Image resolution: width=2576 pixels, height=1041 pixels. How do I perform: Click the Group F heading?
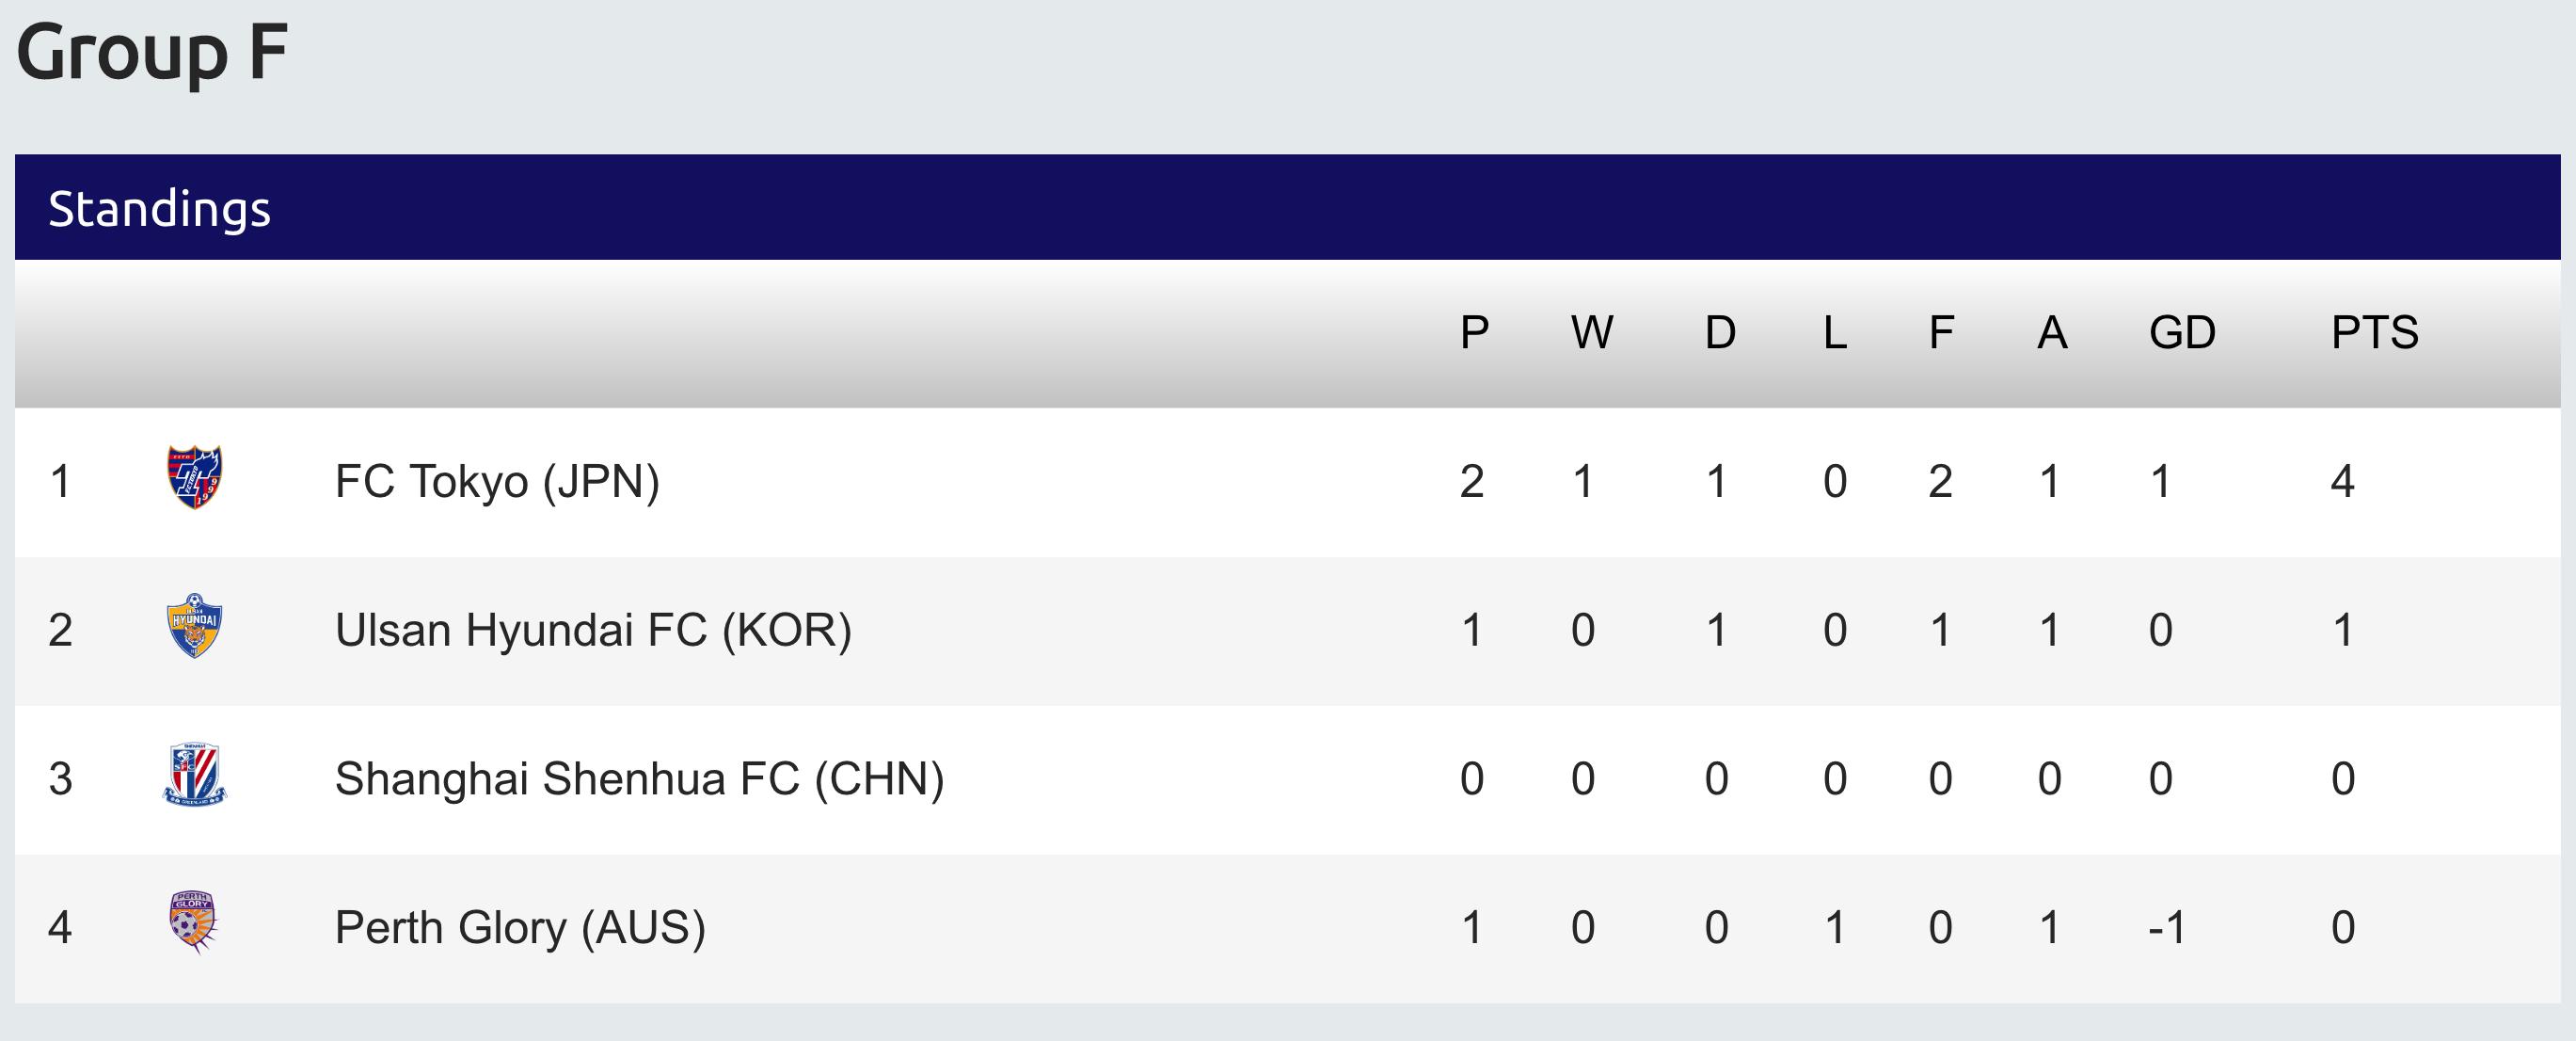(152, 52)
